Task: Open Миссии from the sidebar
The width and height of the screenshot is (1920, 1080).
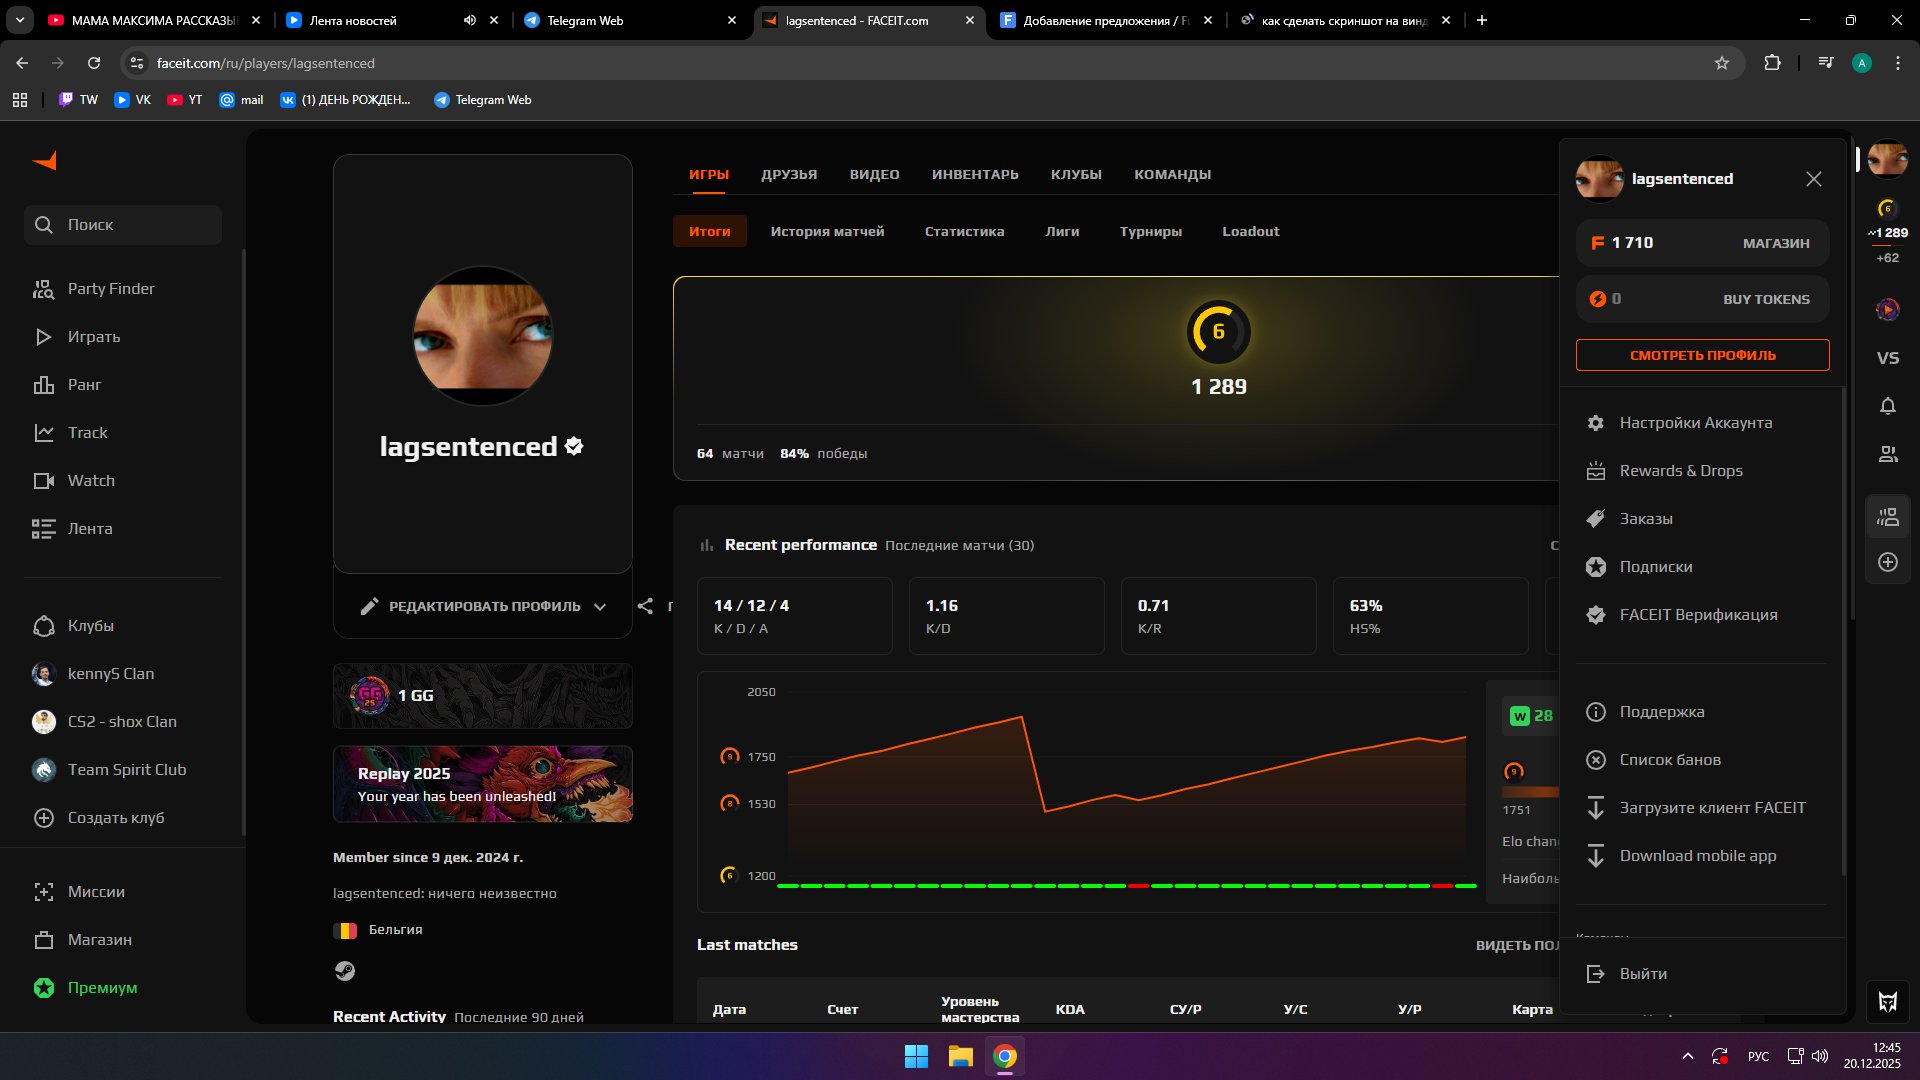Action: (x=44, y=892)
